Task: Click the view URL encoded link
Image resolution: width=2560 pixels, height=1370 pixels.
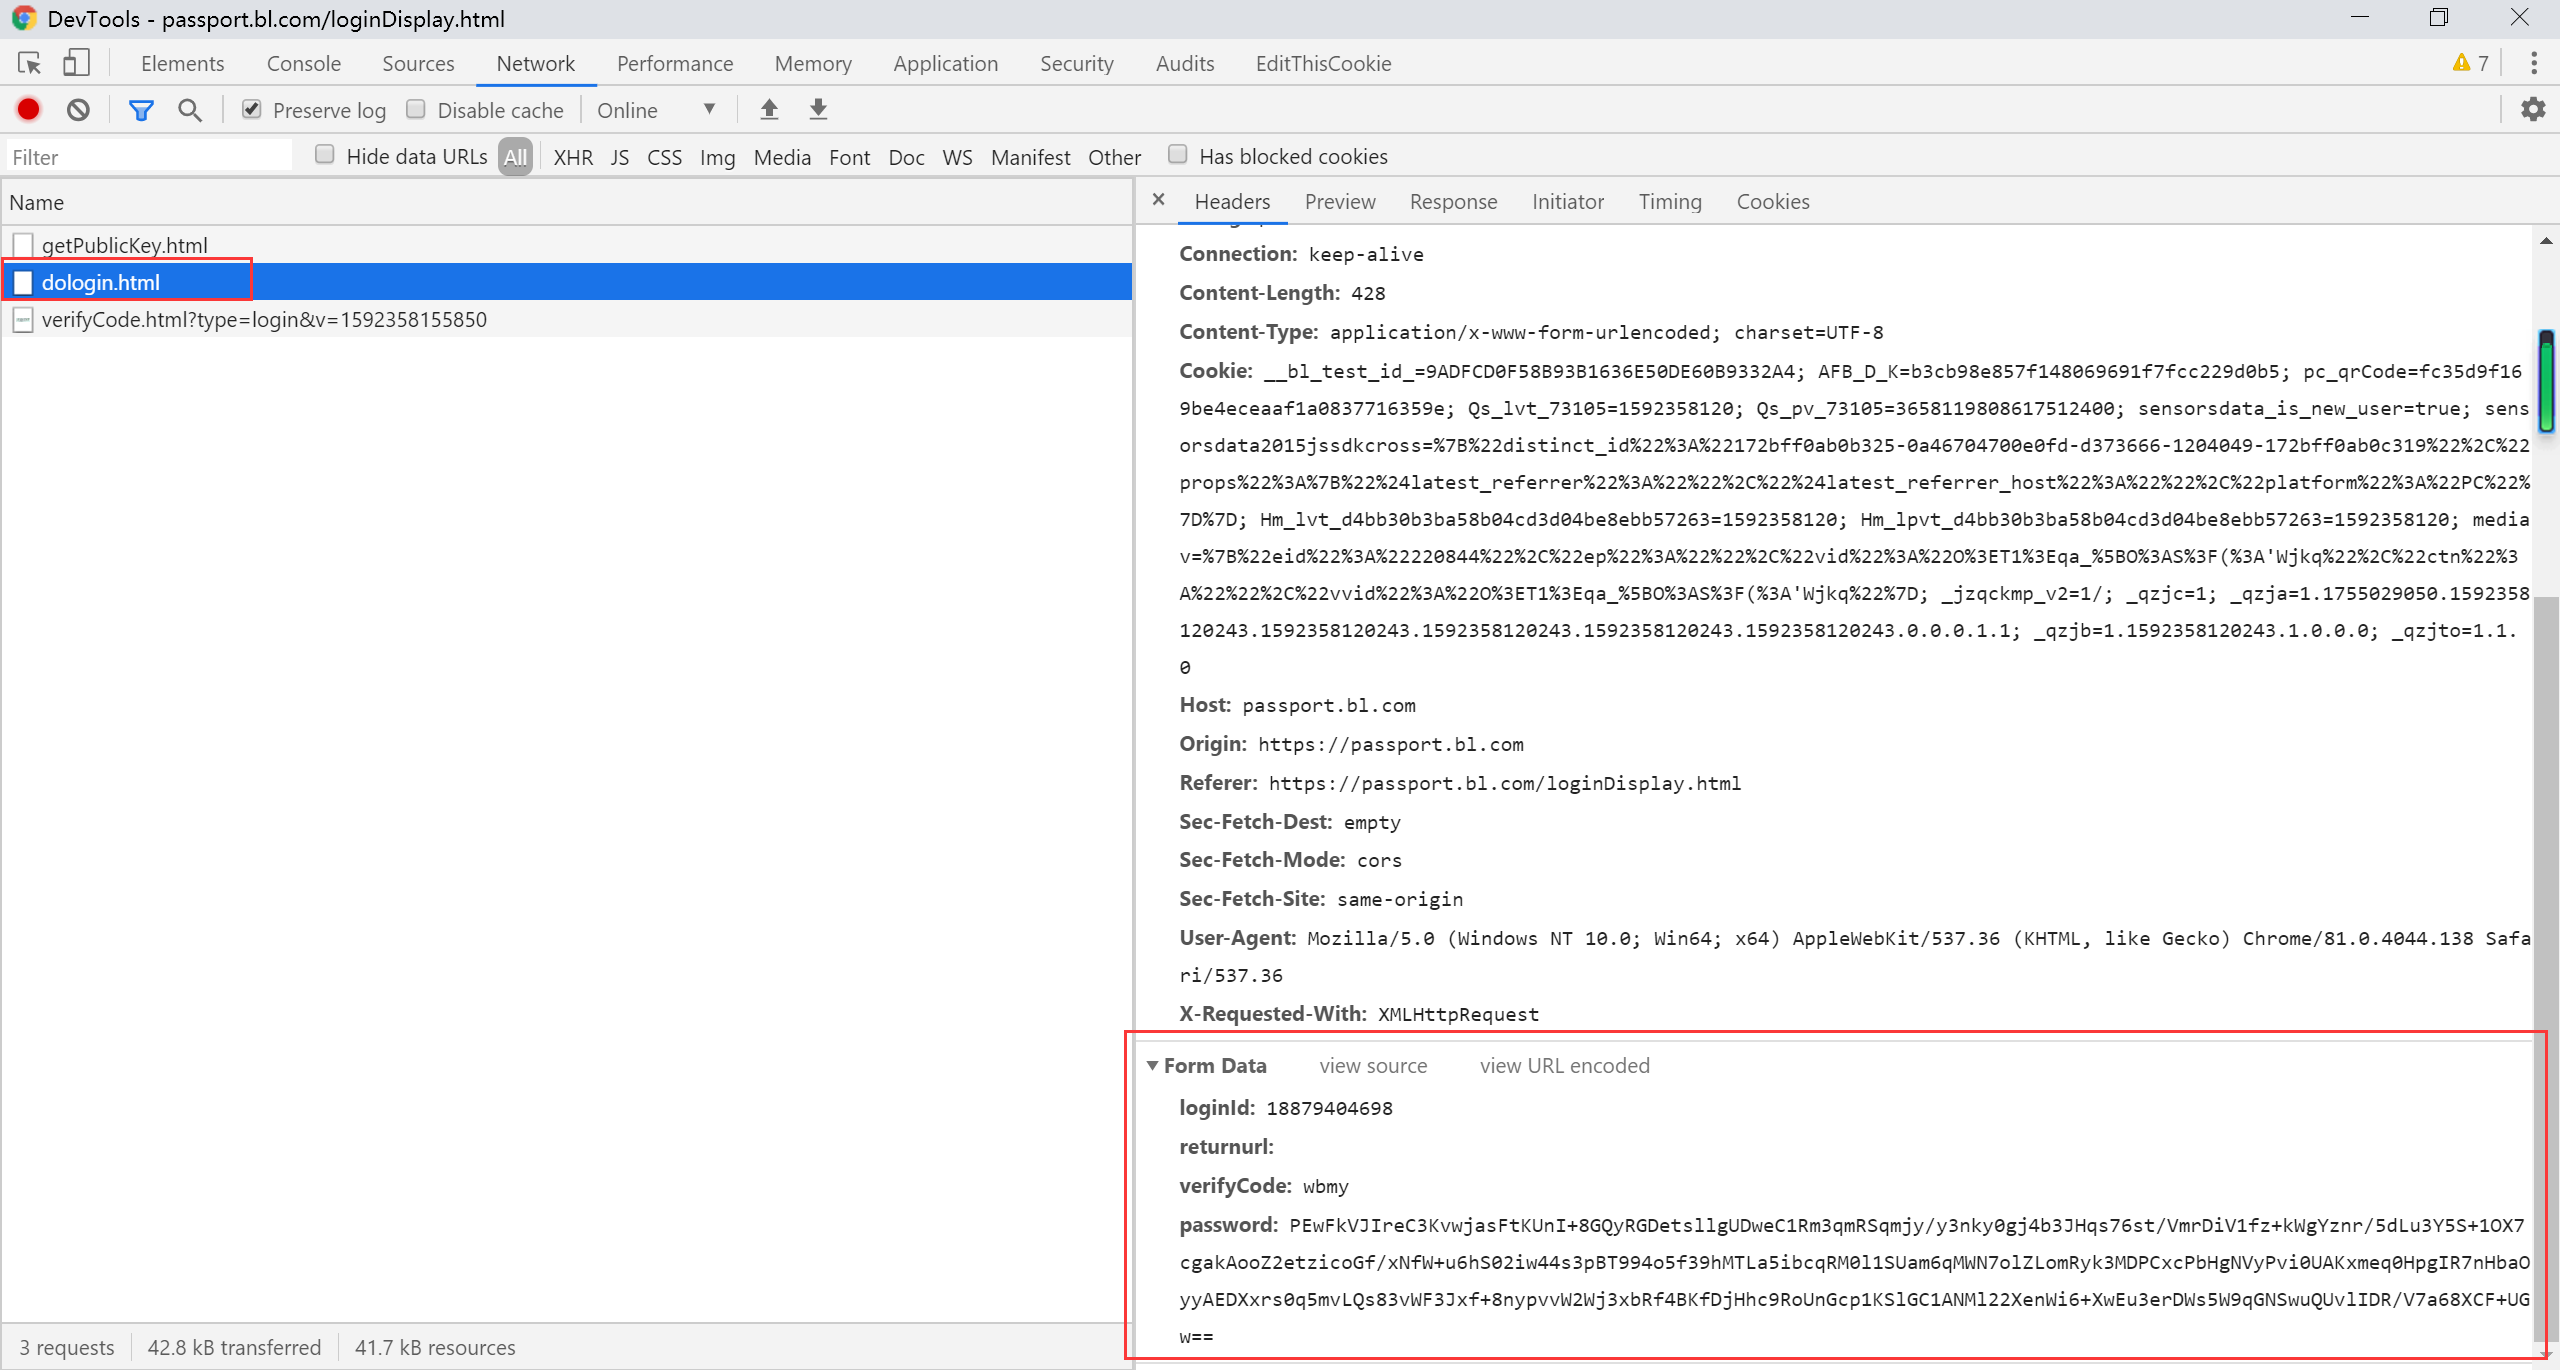Action: (1564, 1066)
